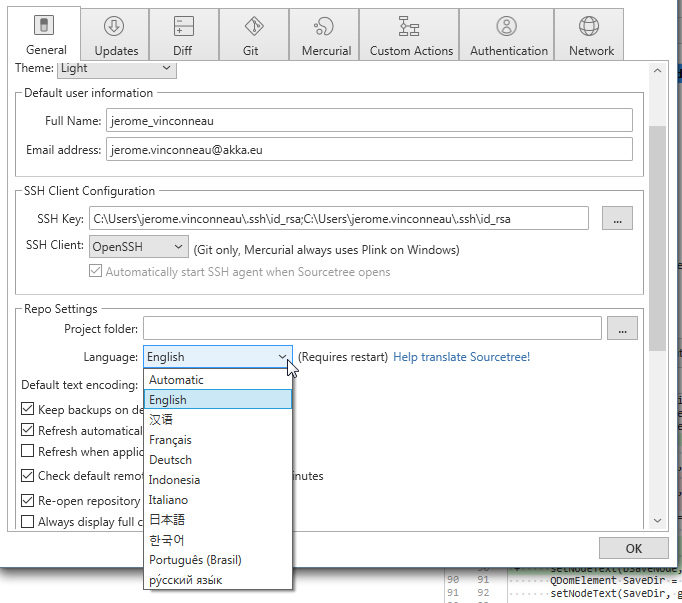Choose Automatic in the language list
The width and height of the screenshot is (682, 603).
(217, 380)
